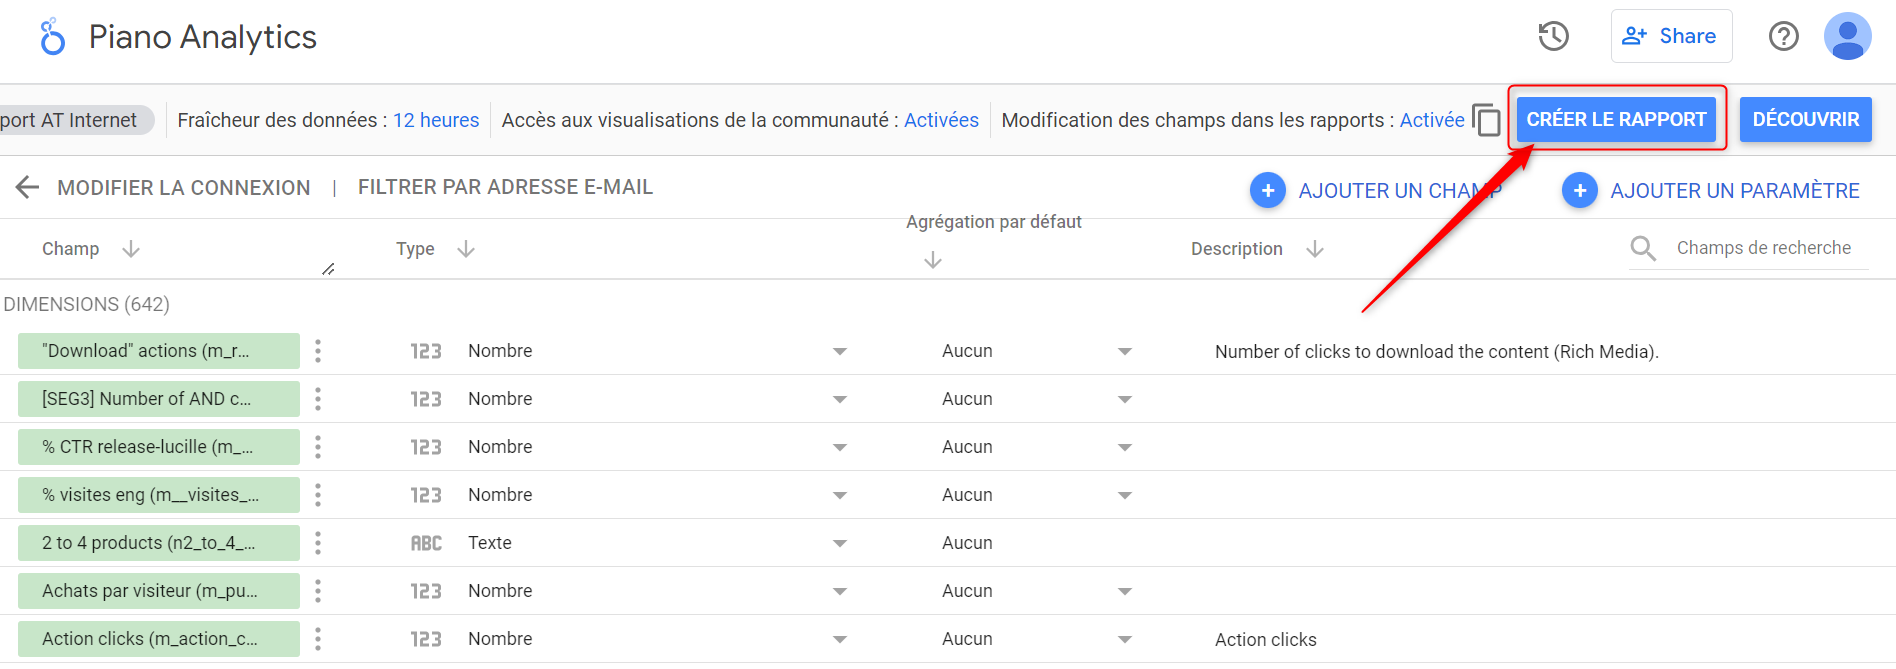The image size is (1896, 669).
Task: Click the copy data source icon
Action: click(1487, 120)
